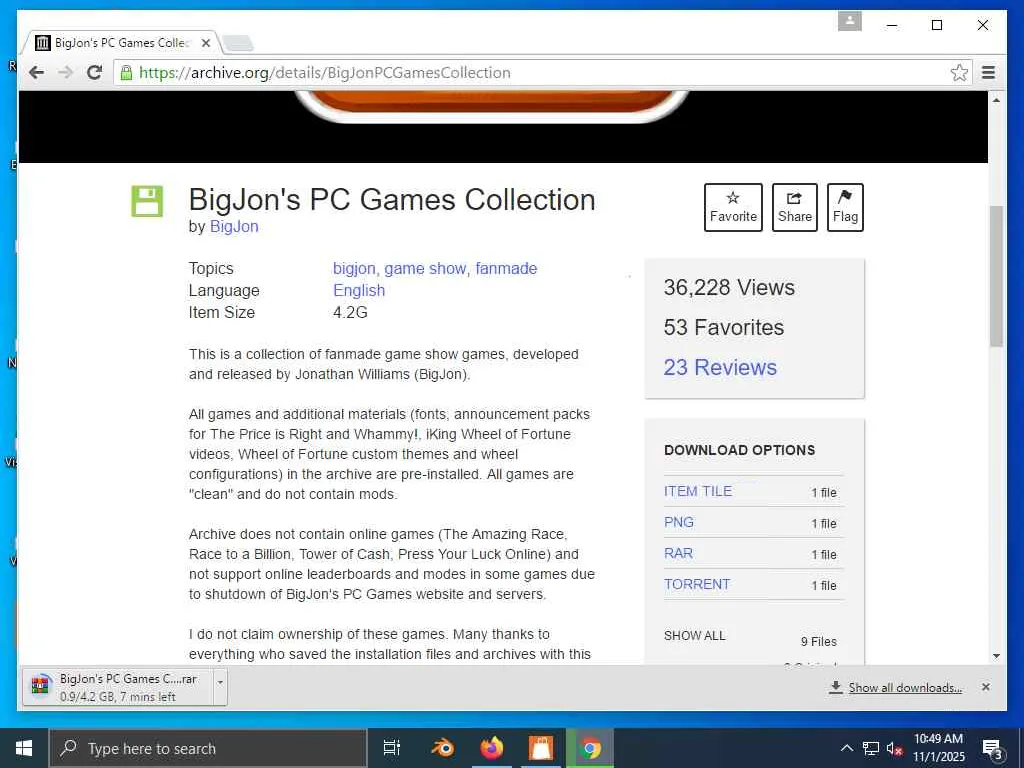Click the browser forward arrow
The image size is (1024, 768).
[65, 72]
